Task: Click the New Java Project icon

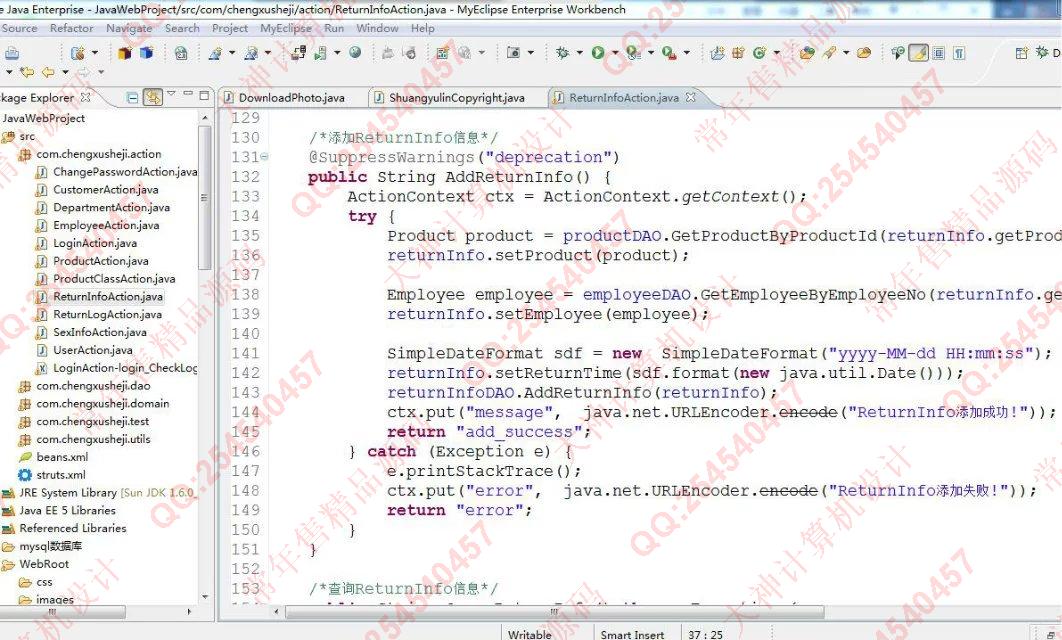Action: tap(717, 52)
